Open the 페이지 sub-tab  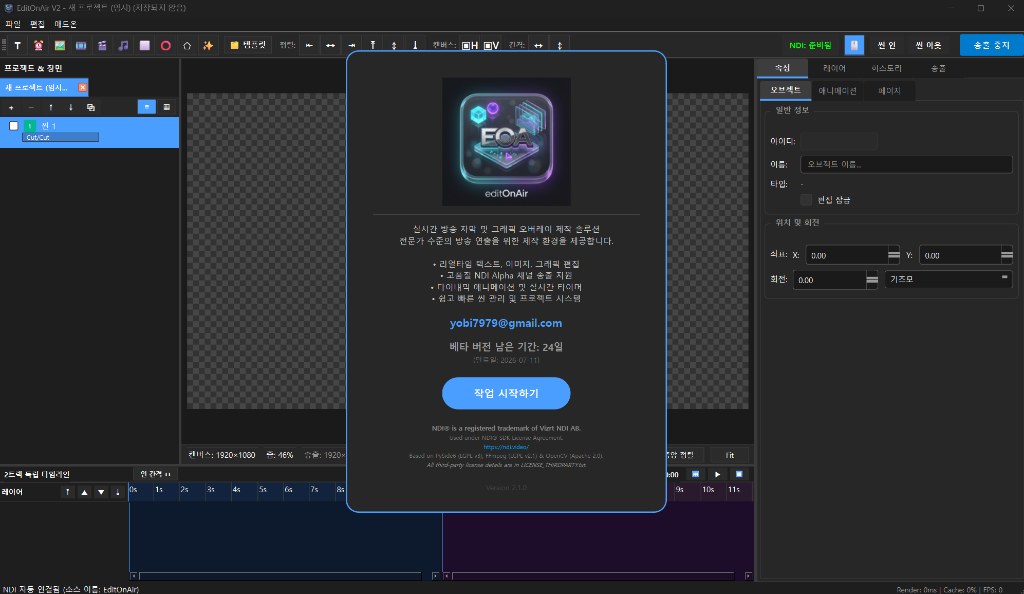pos(889,91)
